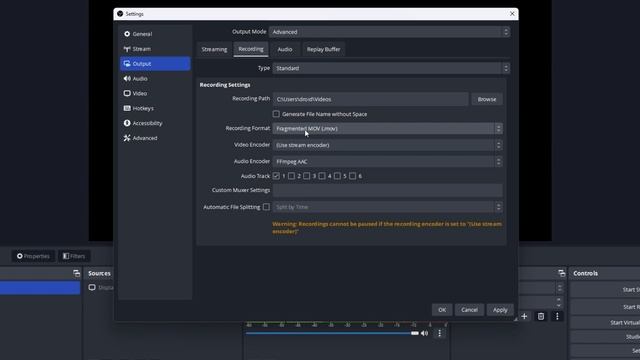Open the Recording Format dropdown
The image size is (640, 360).
[387, 129]
